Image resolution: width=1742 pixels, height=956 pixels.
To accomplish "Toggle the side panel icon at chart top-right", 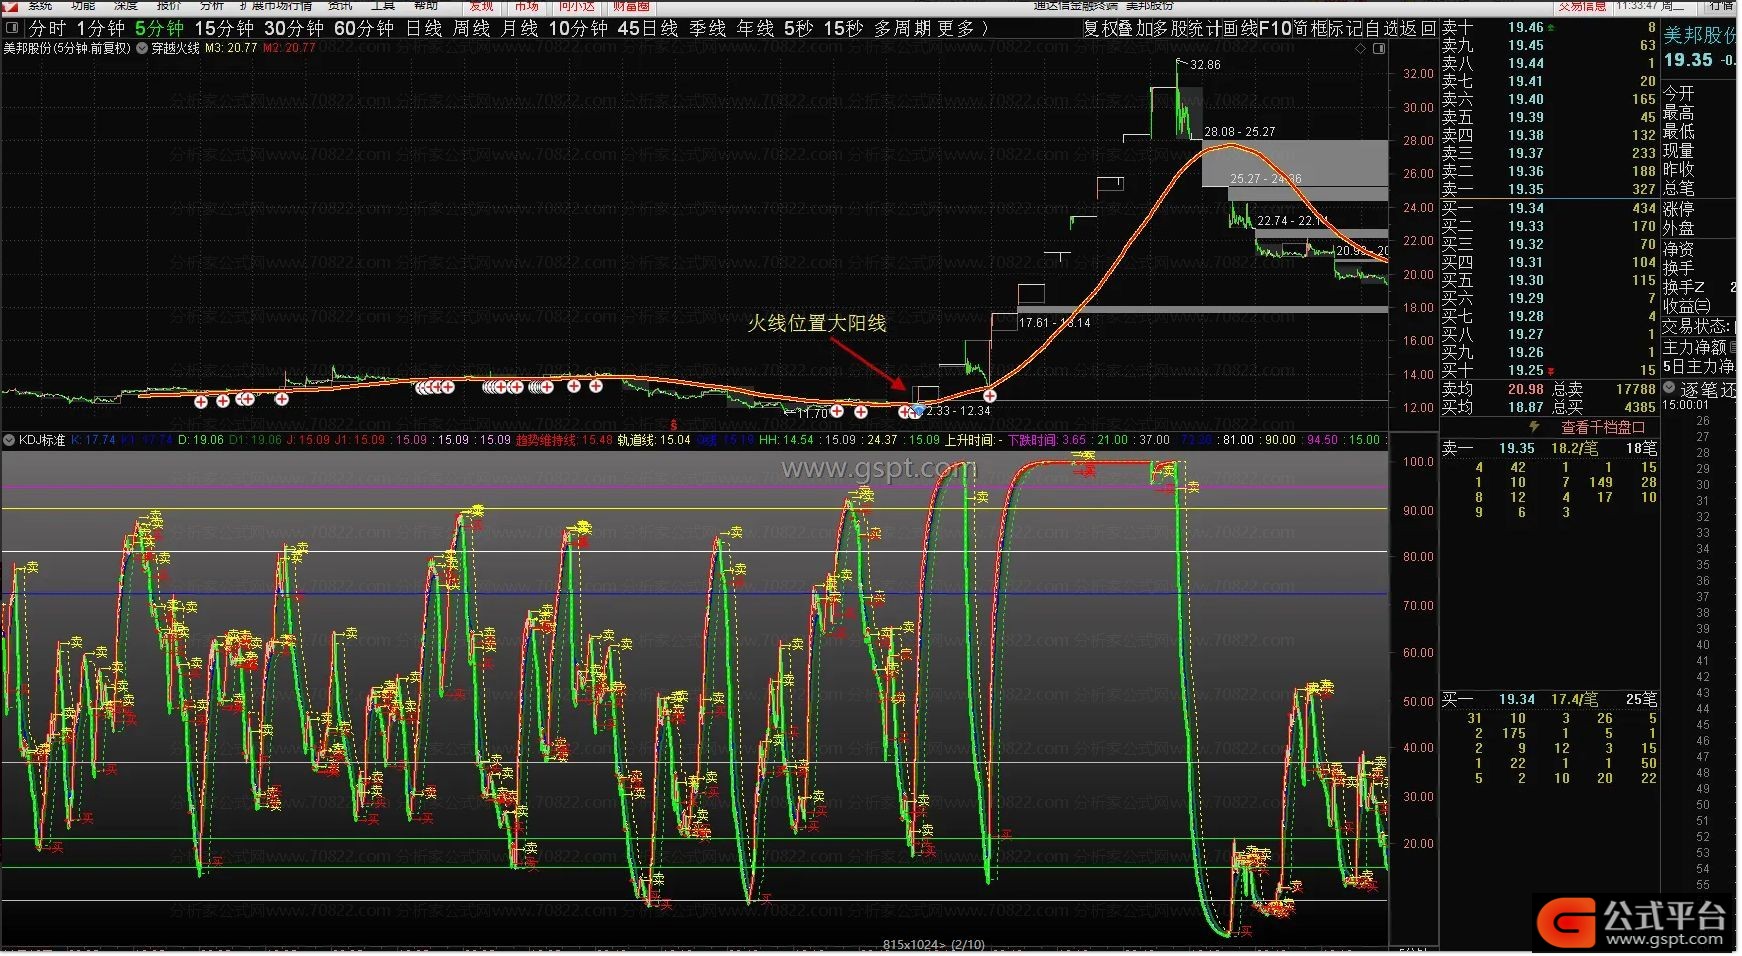I will [x=1379, y=48].
